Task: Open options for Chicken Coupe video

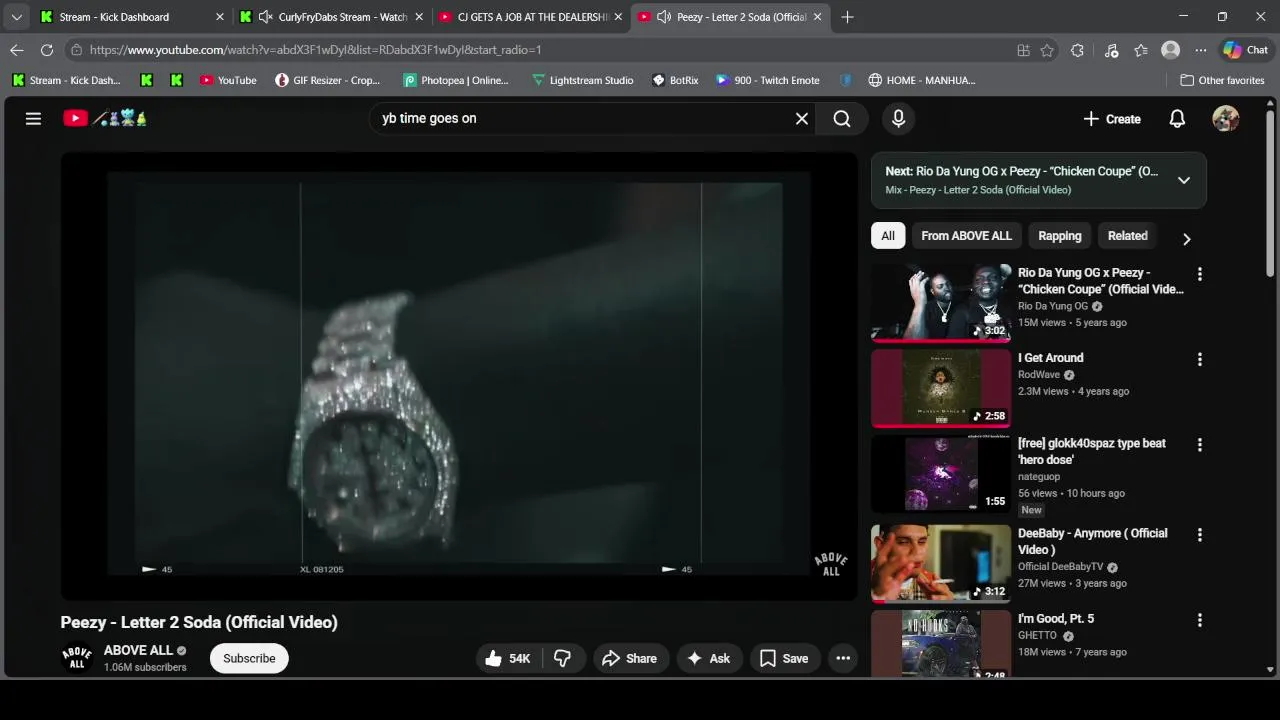Action: coord(1199,274)
